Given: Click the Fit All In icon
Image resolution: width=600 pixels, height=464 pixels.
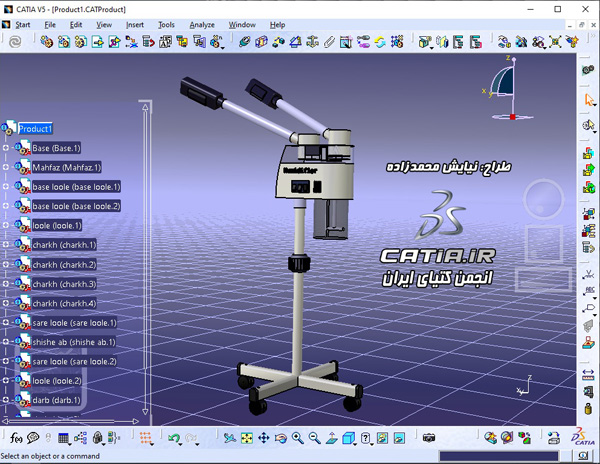Looking at the screenshot, I should coord(247,438).
